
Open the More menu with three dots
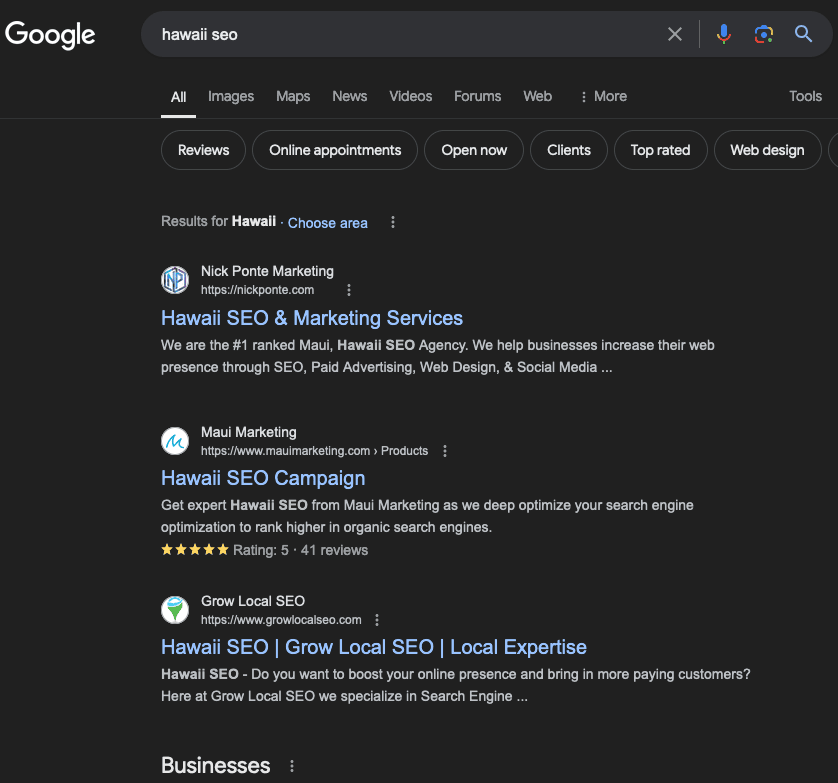click(603, 96)
